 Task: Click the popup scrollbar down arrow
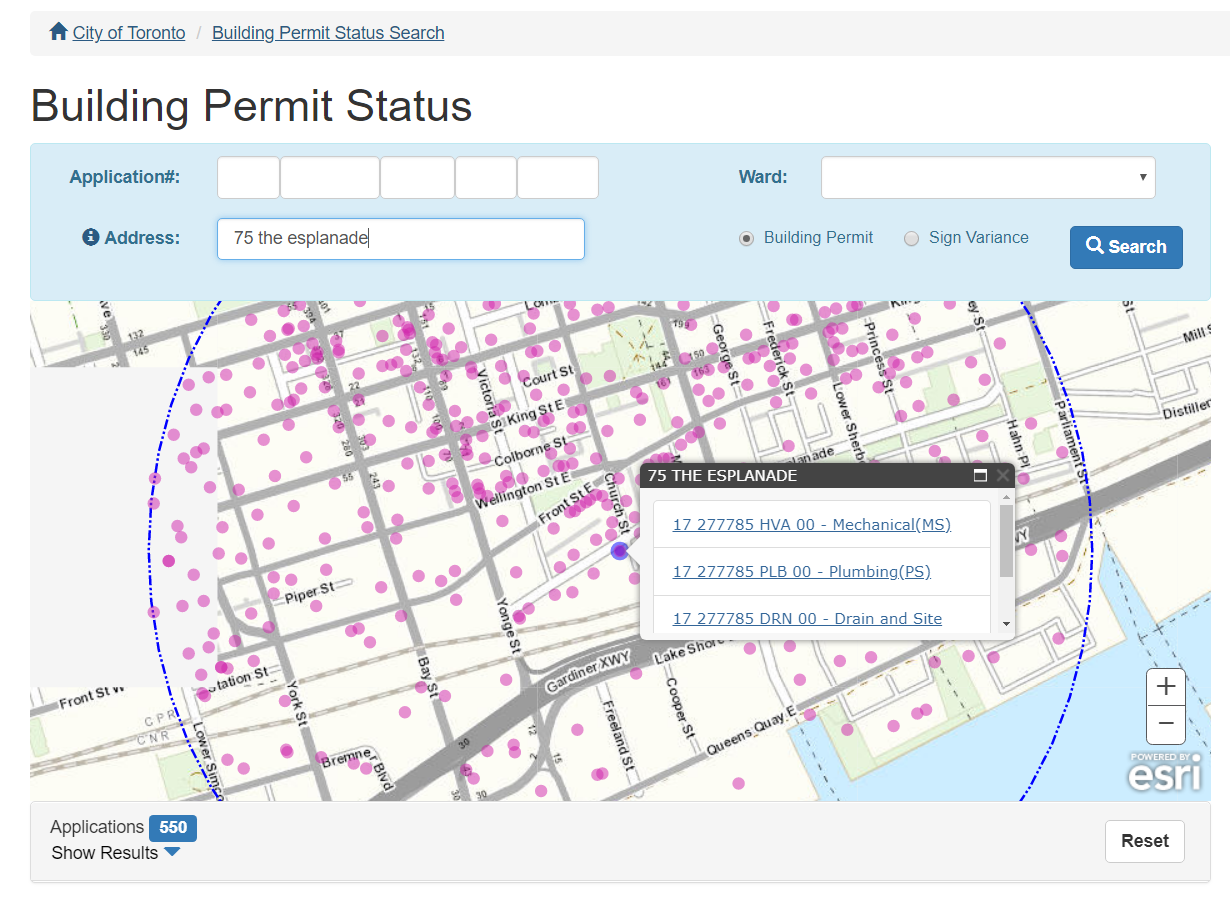coord(1006,625)
